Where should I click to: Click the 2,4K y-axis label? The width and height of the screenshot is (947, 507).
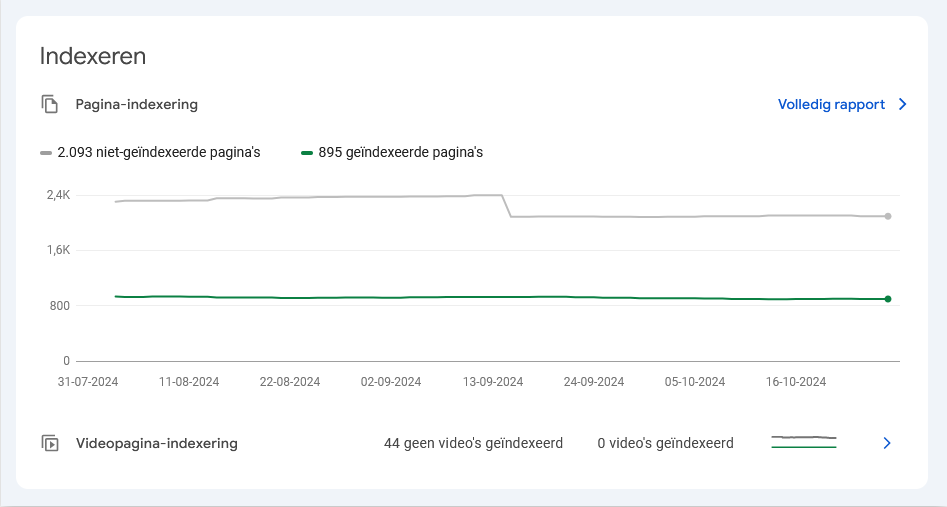[59, 195]
